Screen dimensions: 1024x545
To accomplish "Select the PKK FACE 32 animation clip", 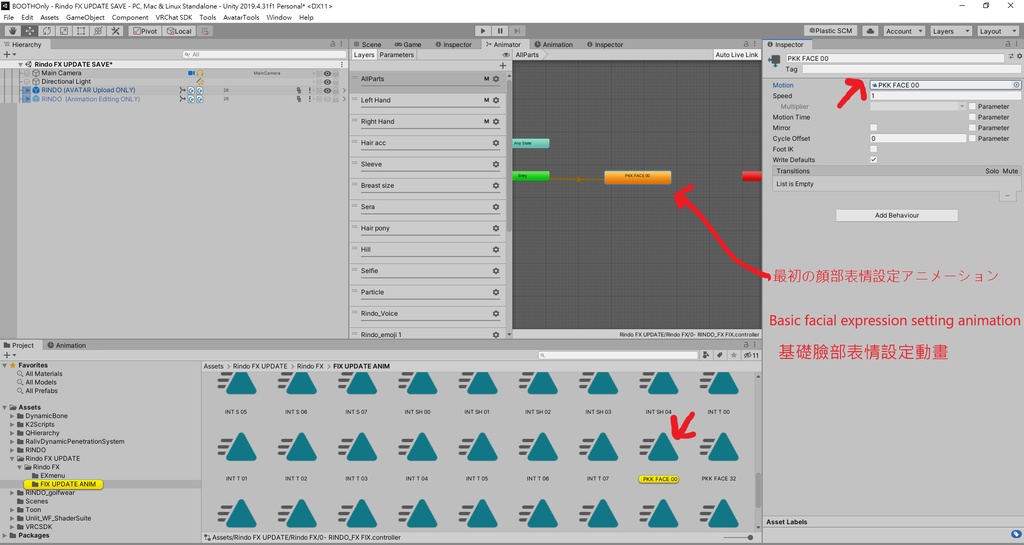I will (718, 454).
